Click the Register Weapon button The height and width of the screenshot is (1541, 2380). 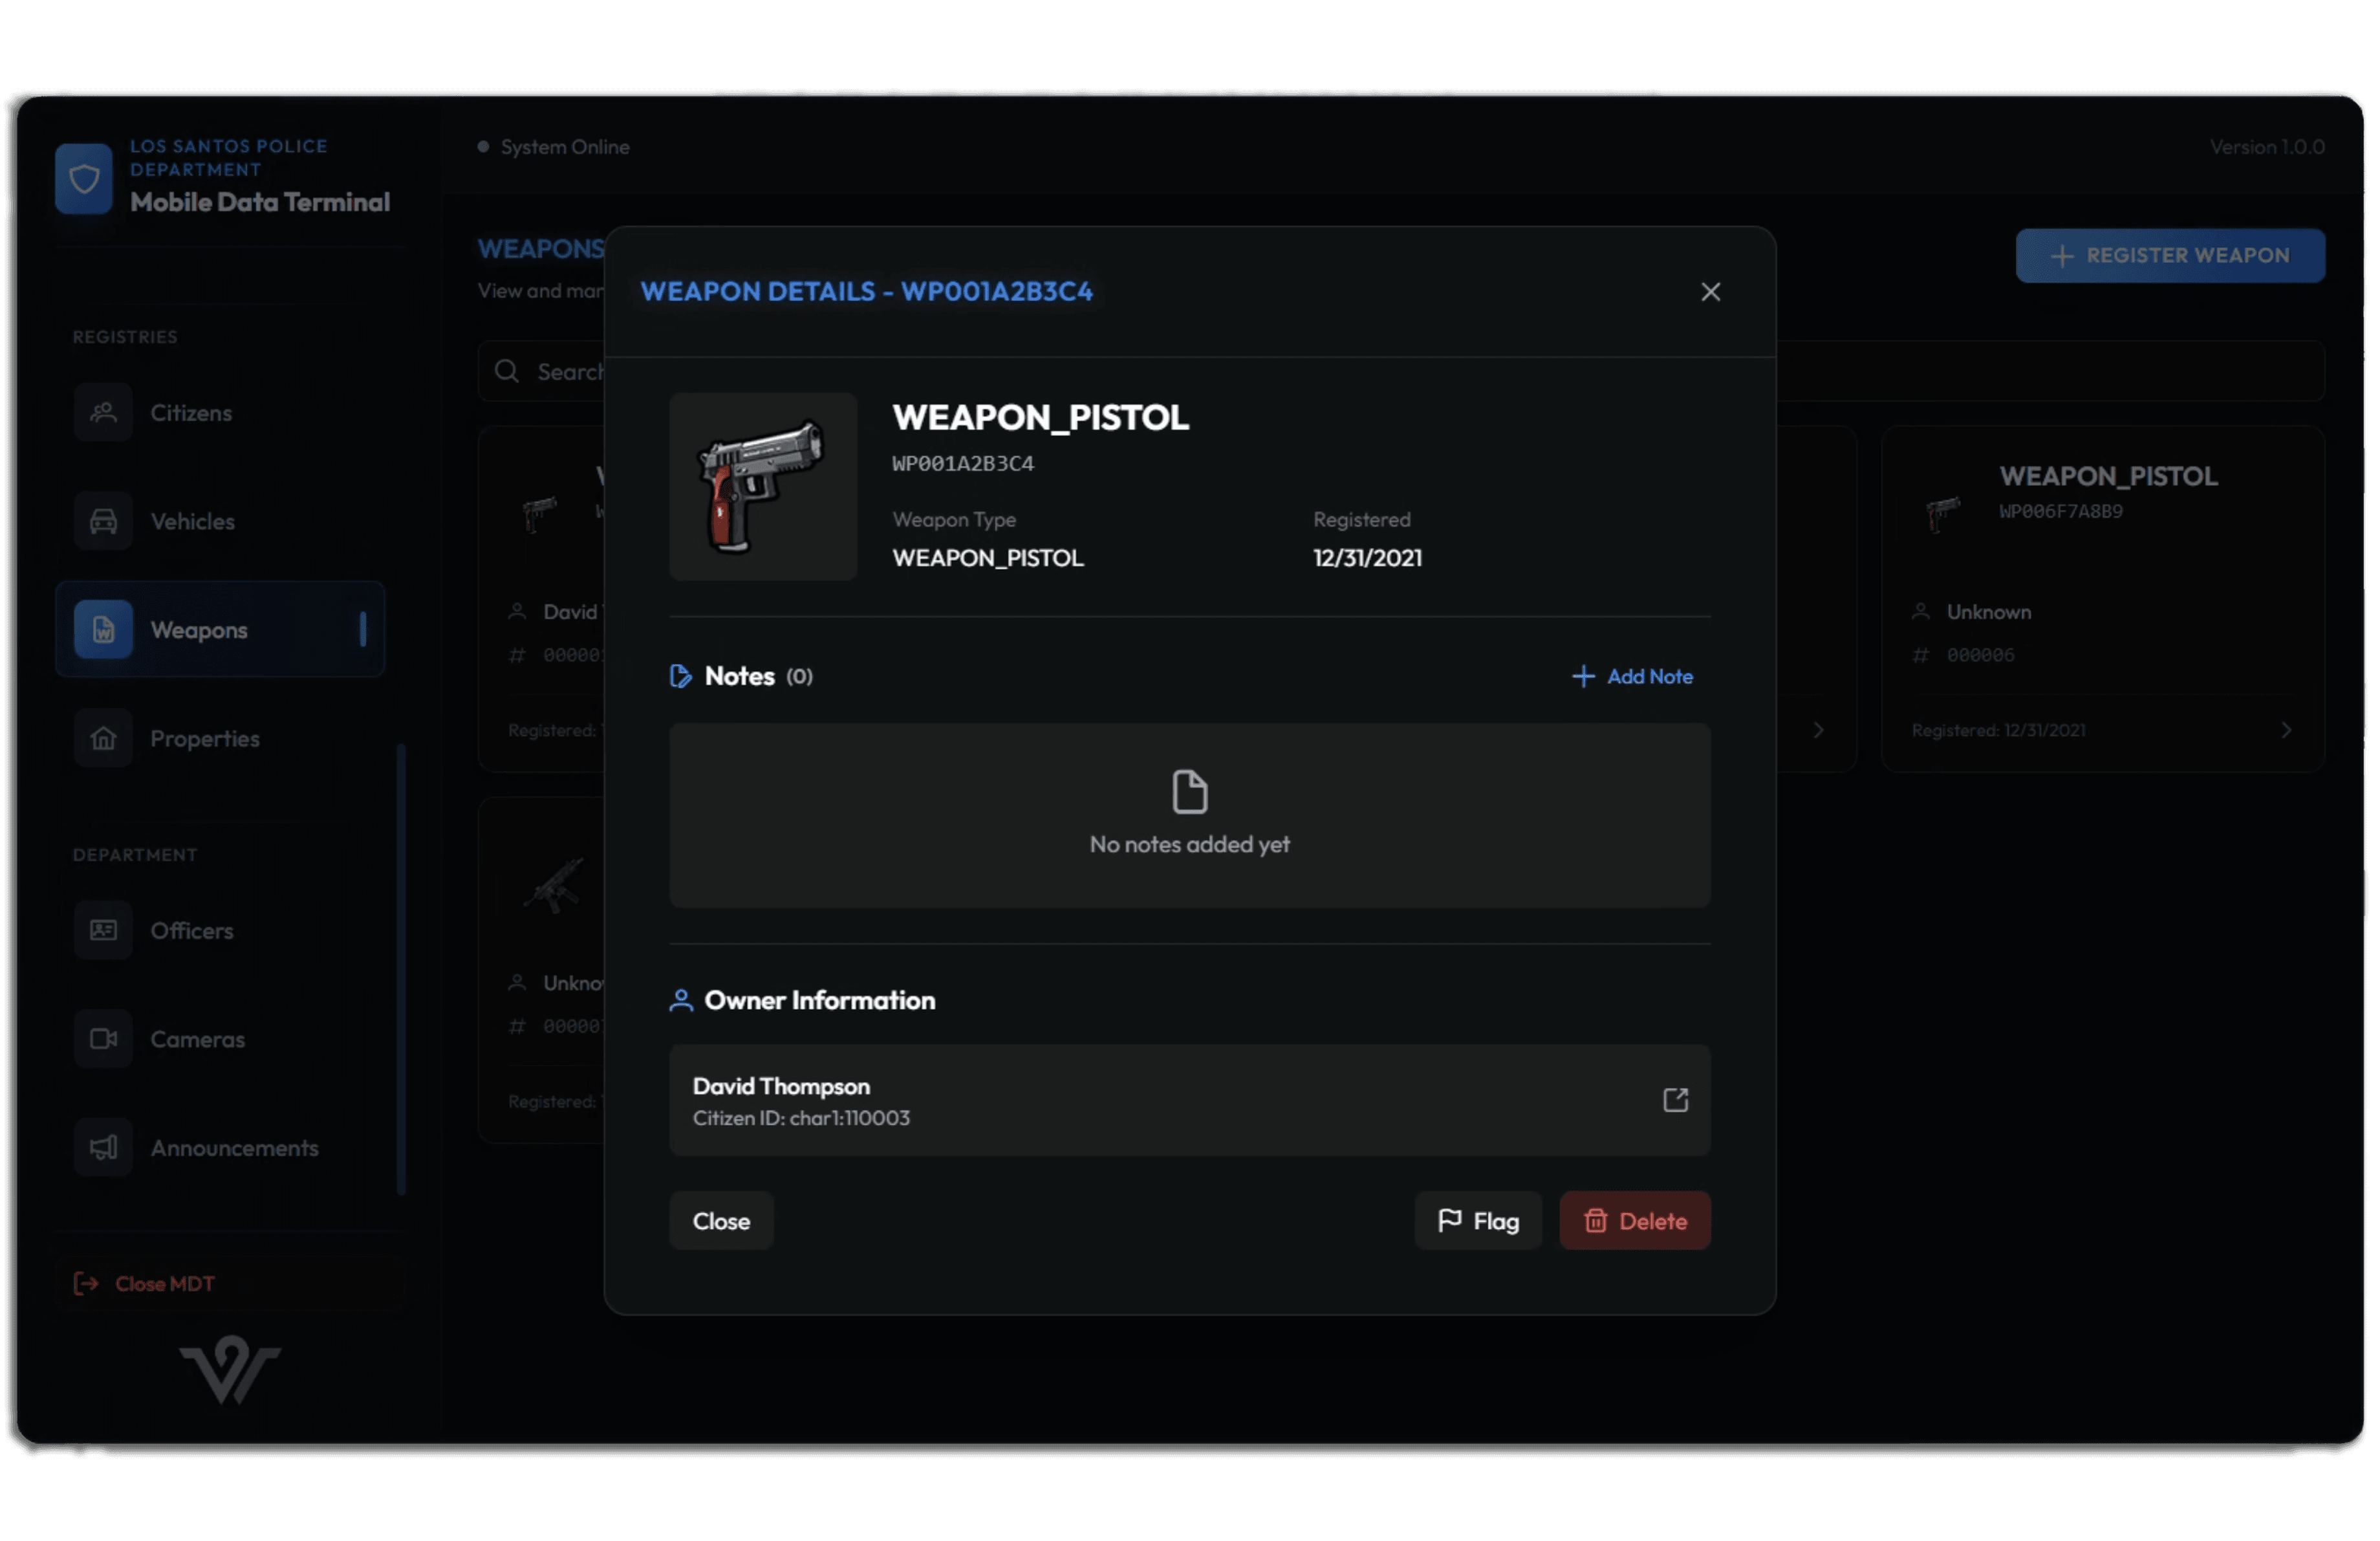pyautogui.click(x=2170, y=255)
